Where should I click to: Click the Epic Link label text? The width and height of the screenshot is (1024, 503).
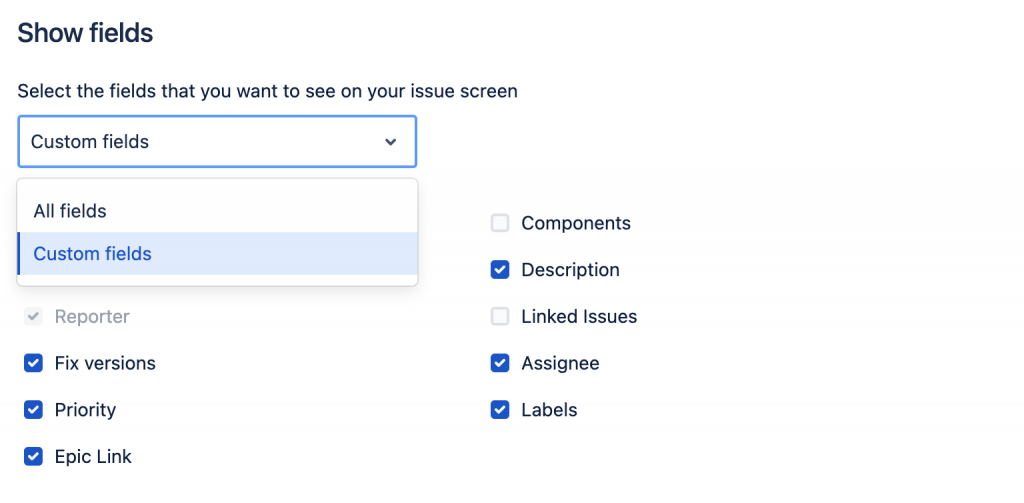pyautogui.click(x=93, y=457)
